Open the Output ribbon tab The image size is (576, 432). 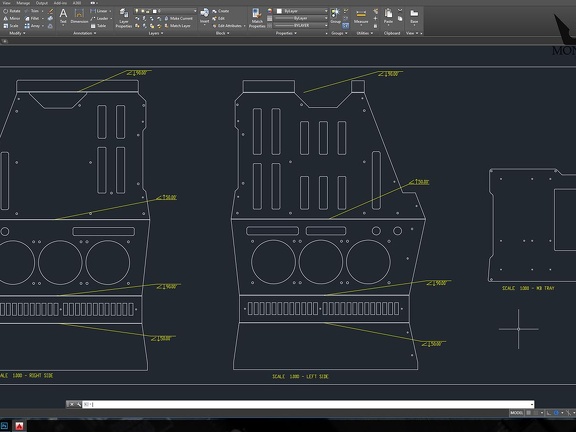click(42, 3)
